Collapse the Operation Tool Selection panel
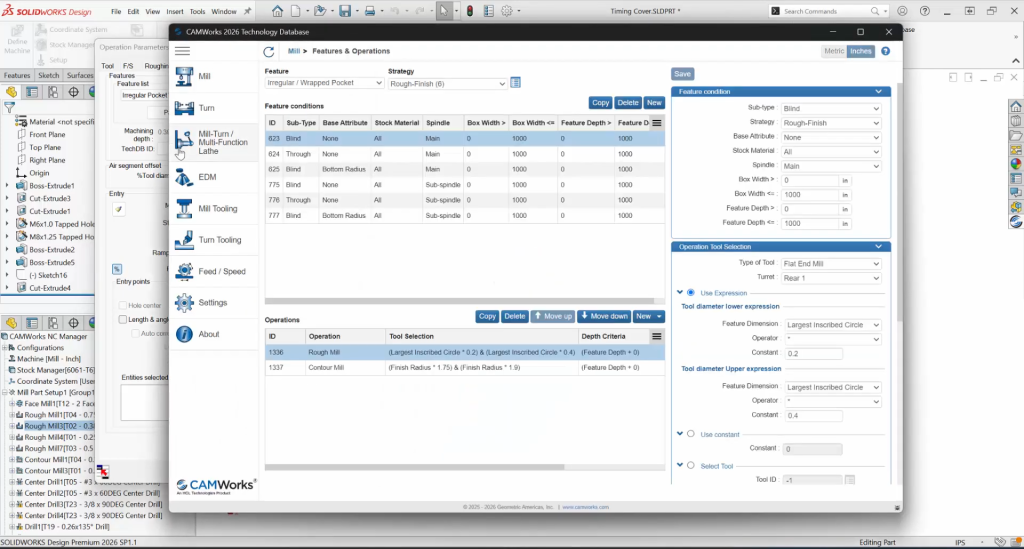 tap(878, 247)
